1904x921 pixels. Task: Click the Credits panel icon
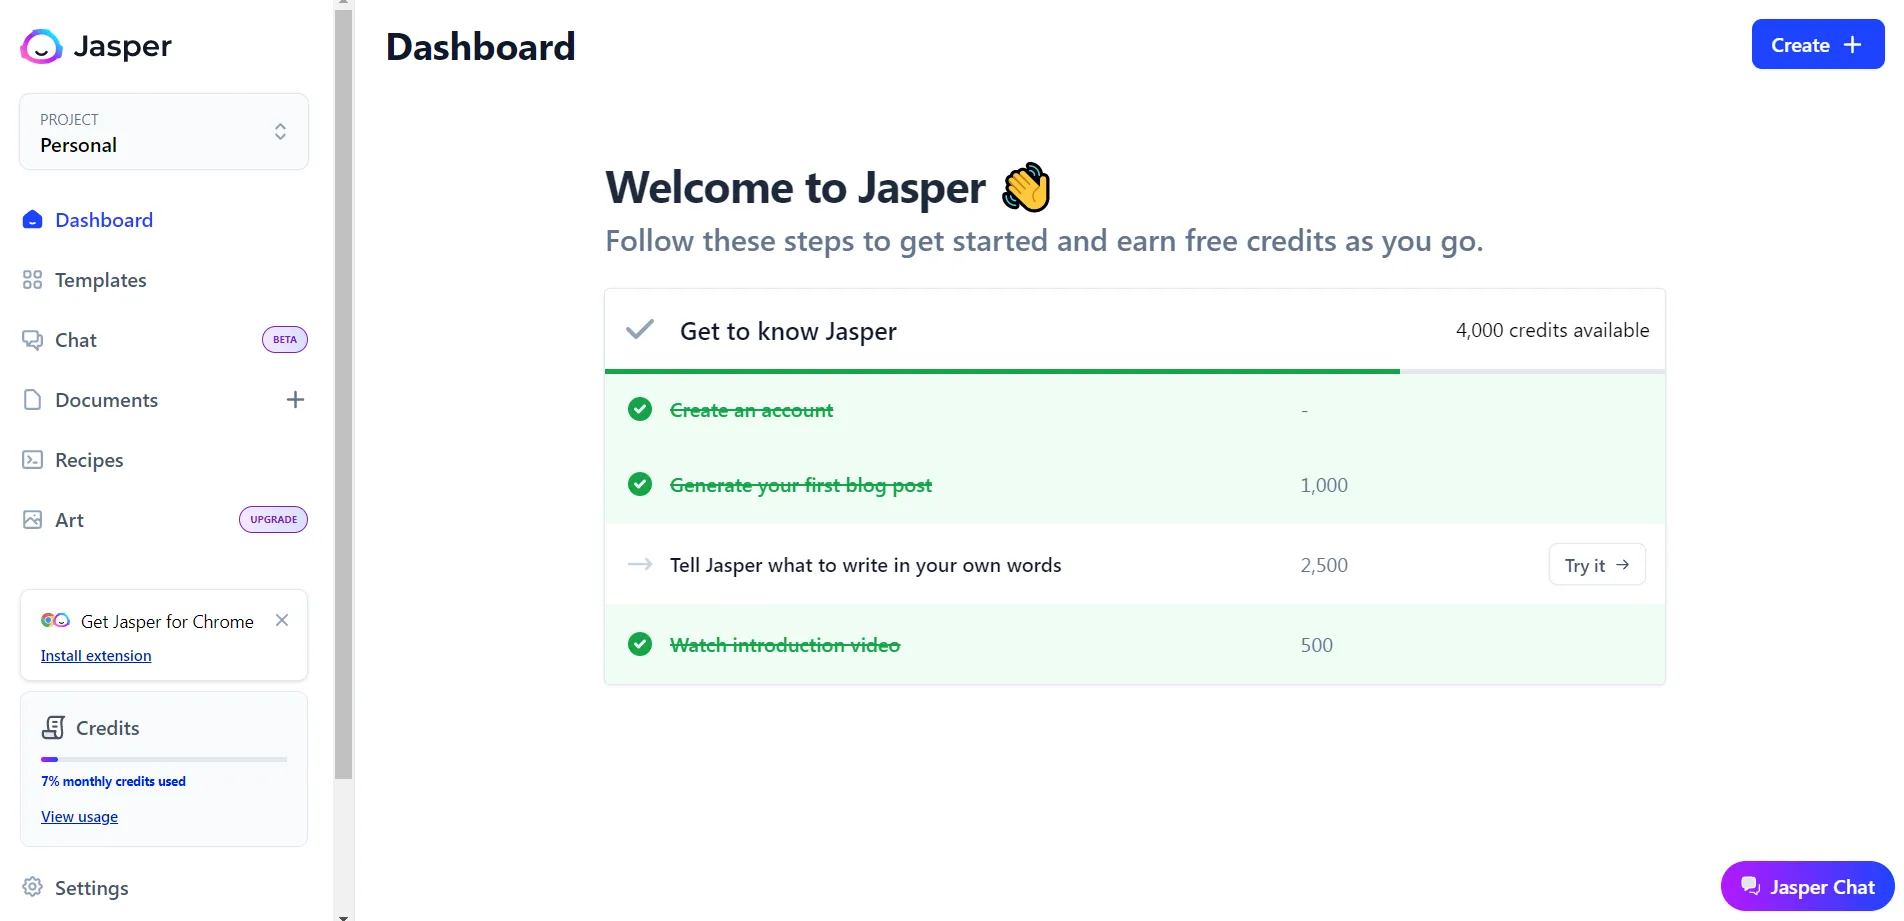coord(52,727)
